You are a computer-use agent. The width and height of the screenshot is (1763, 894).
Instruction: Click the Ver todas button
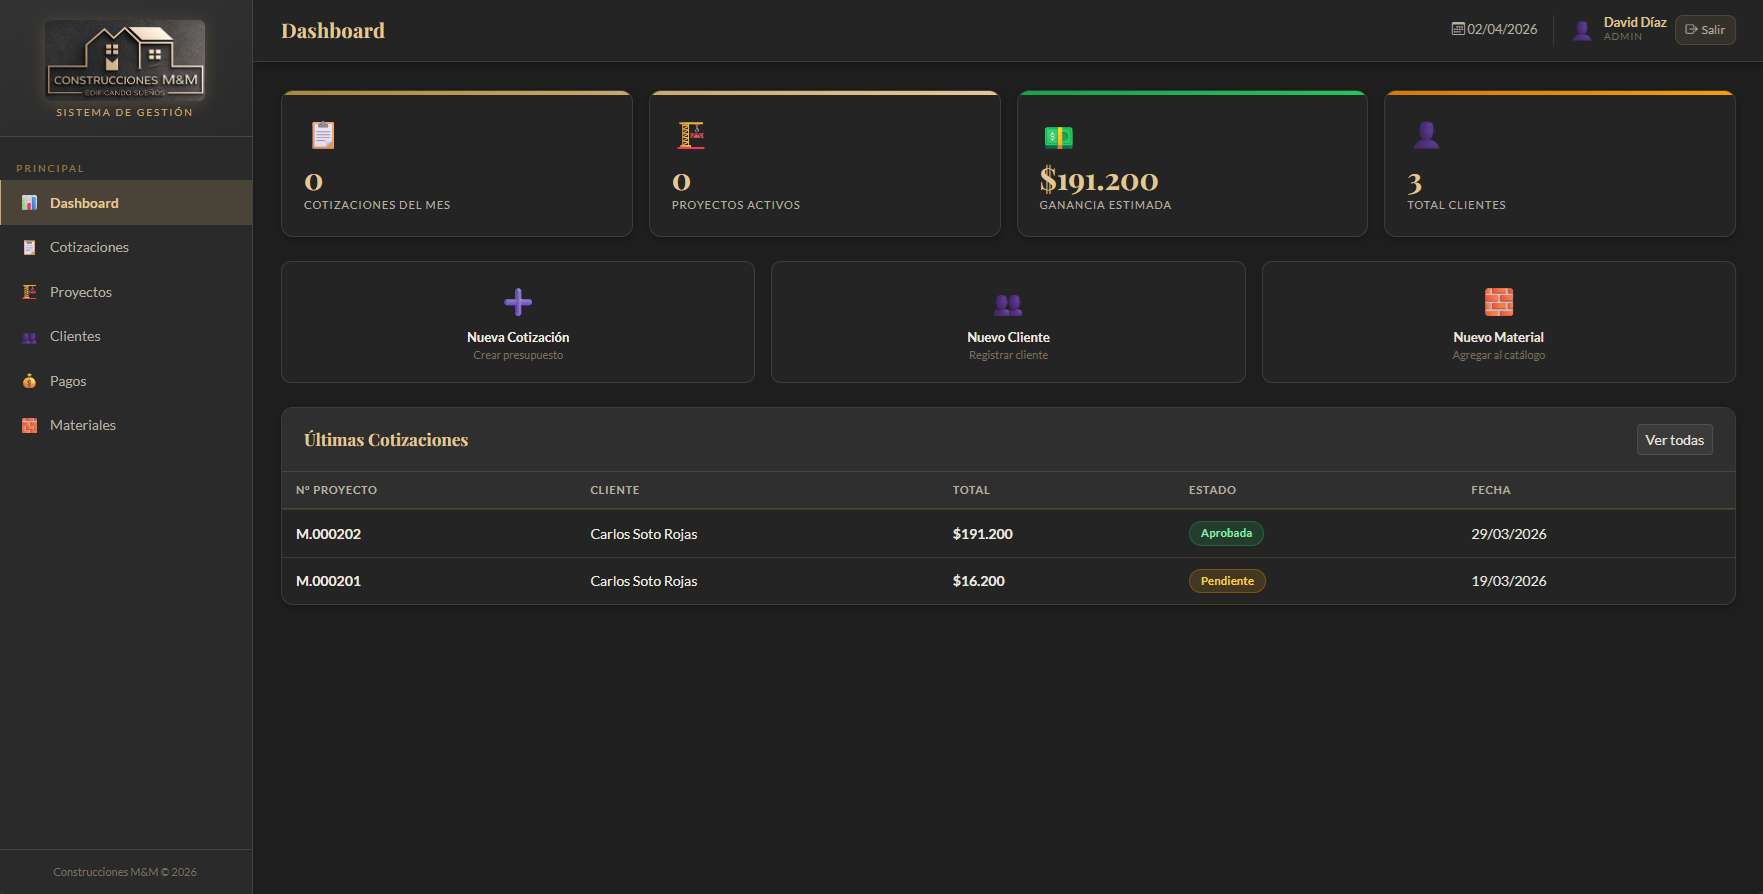[1674, 440]
